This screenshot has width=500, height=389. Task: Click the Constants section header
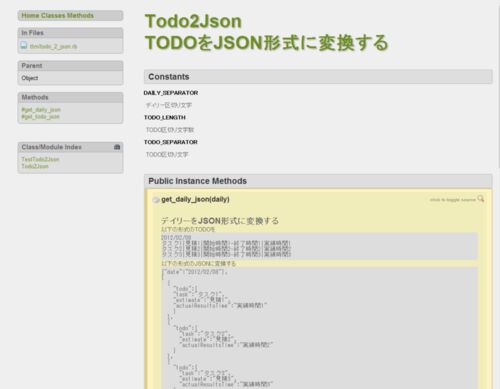coord(318,77)
